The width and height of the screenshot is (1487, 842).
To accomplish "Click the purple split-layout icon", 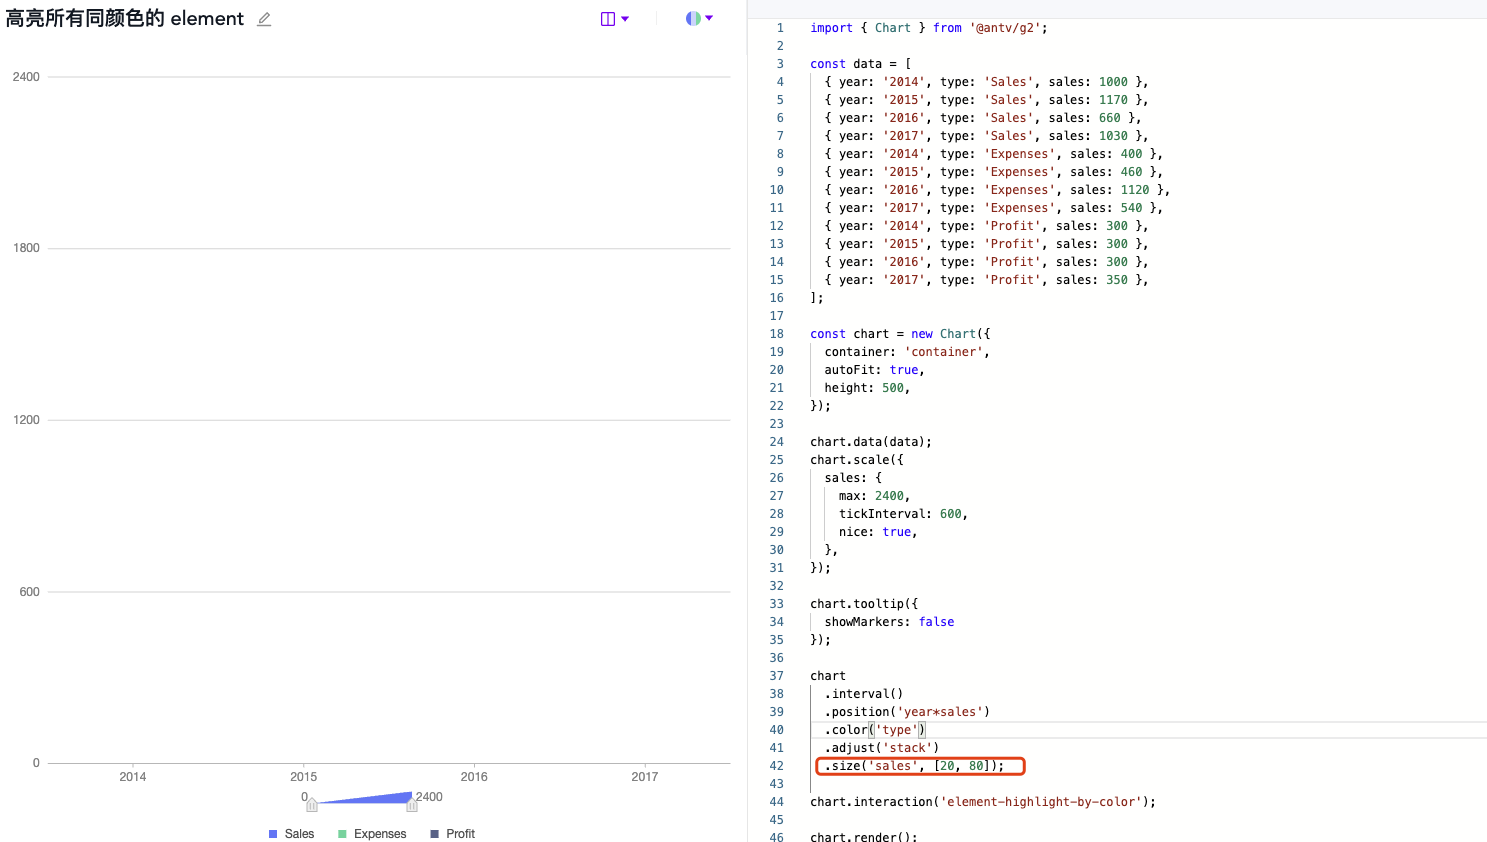I will coord(607,19).
